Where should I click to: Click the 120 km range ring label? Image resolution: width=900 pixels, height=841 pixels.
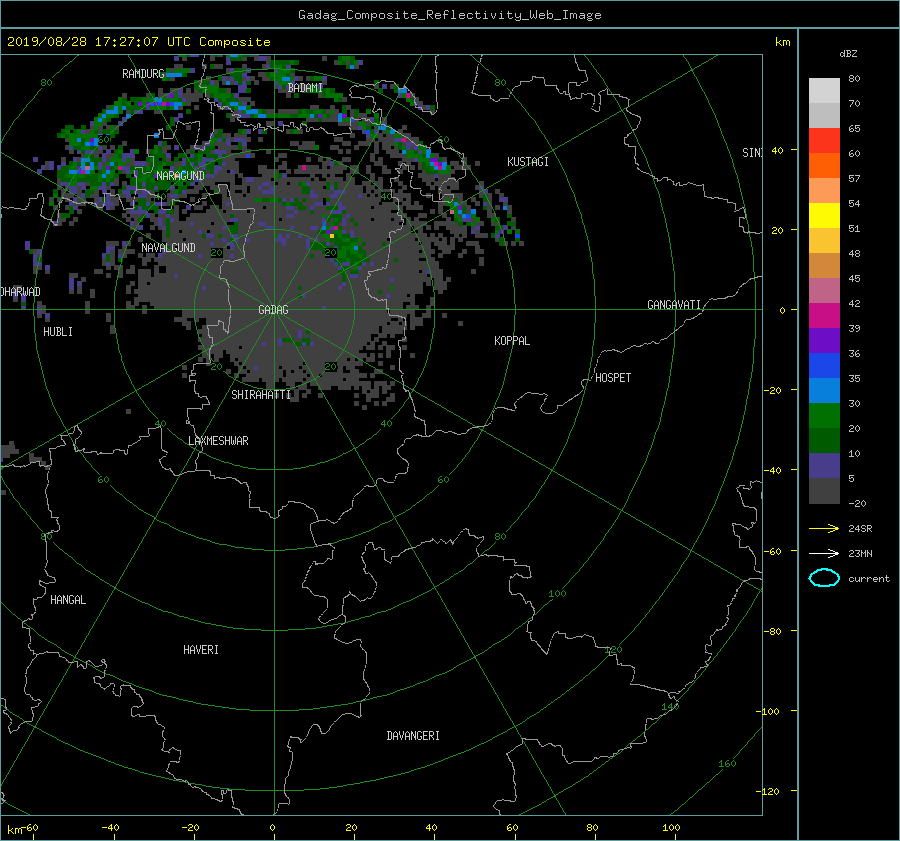click(x=614, y=650)
